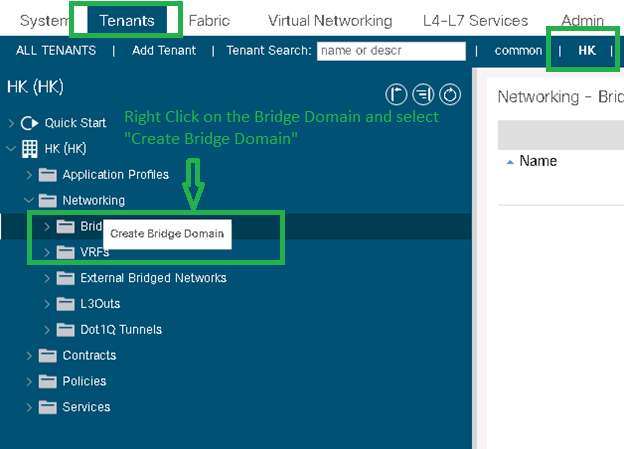This screenshot has height=449, width=624.
Task: Expand the L3Outs folder
Action: pyautogui.click(x=47, y=304)
